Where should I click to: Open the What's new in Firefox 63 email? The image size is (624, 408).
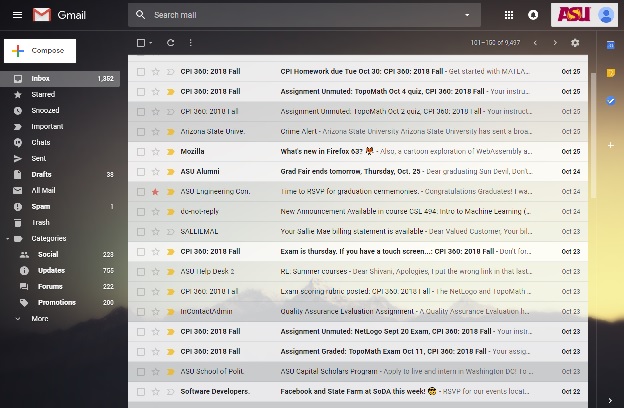coord(358,152)
